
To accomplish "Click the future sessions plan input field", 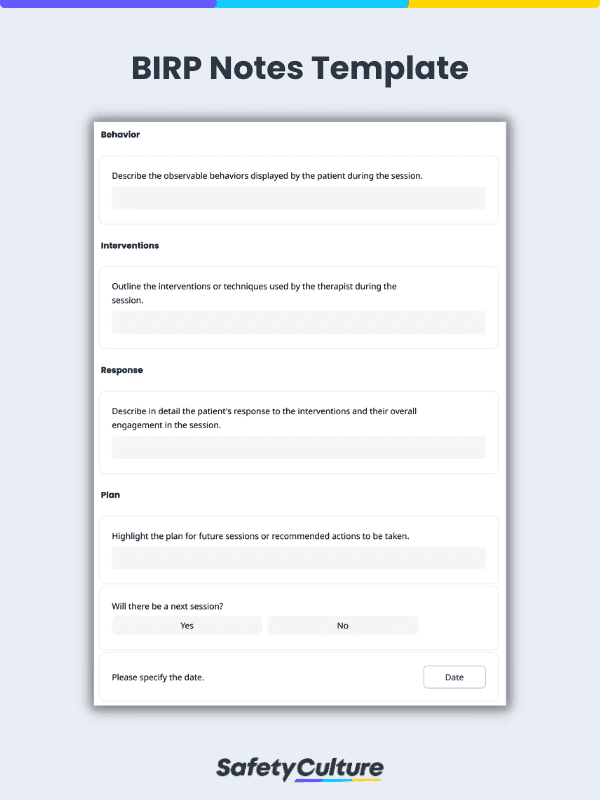I will tap(298, 558).
